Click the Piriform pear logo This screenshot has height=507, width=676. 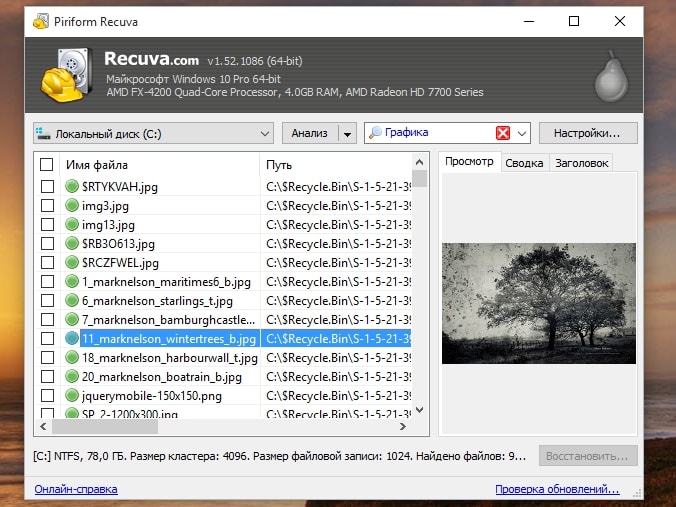tap(611, 76)
